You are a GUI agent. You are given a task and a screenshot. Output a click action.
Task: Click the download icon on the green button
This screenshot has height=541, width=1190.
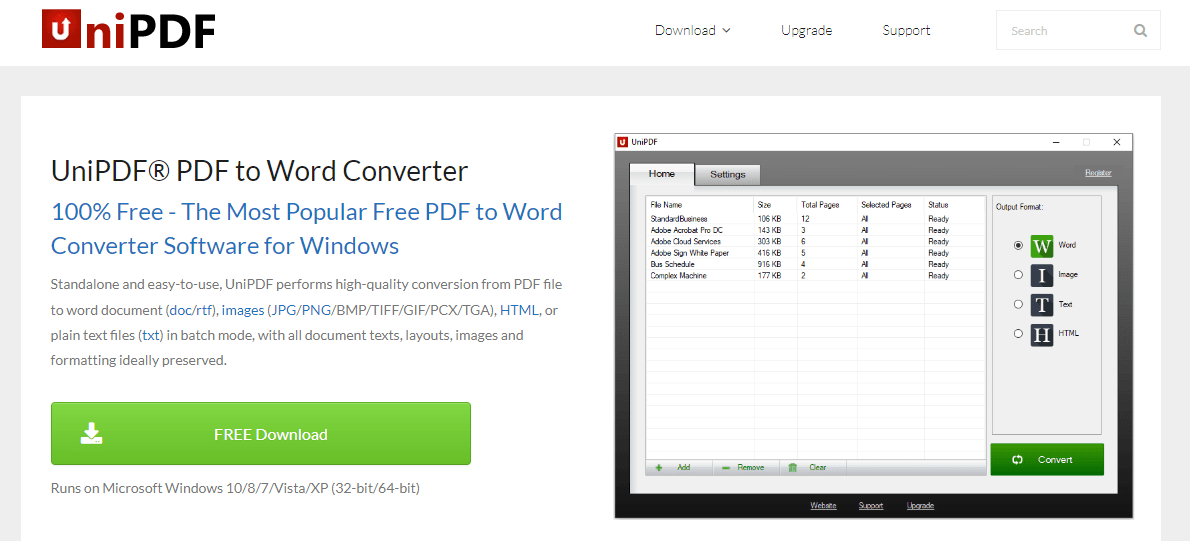point(91,433)
